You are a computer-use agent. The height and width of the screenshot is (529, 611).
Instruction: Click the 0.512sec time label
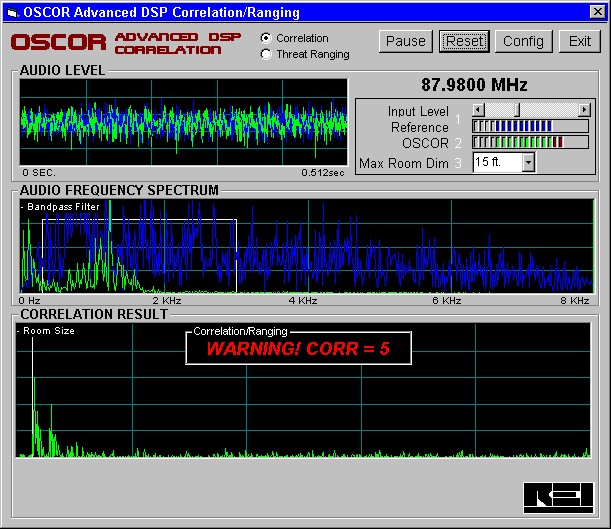point(323,173)
